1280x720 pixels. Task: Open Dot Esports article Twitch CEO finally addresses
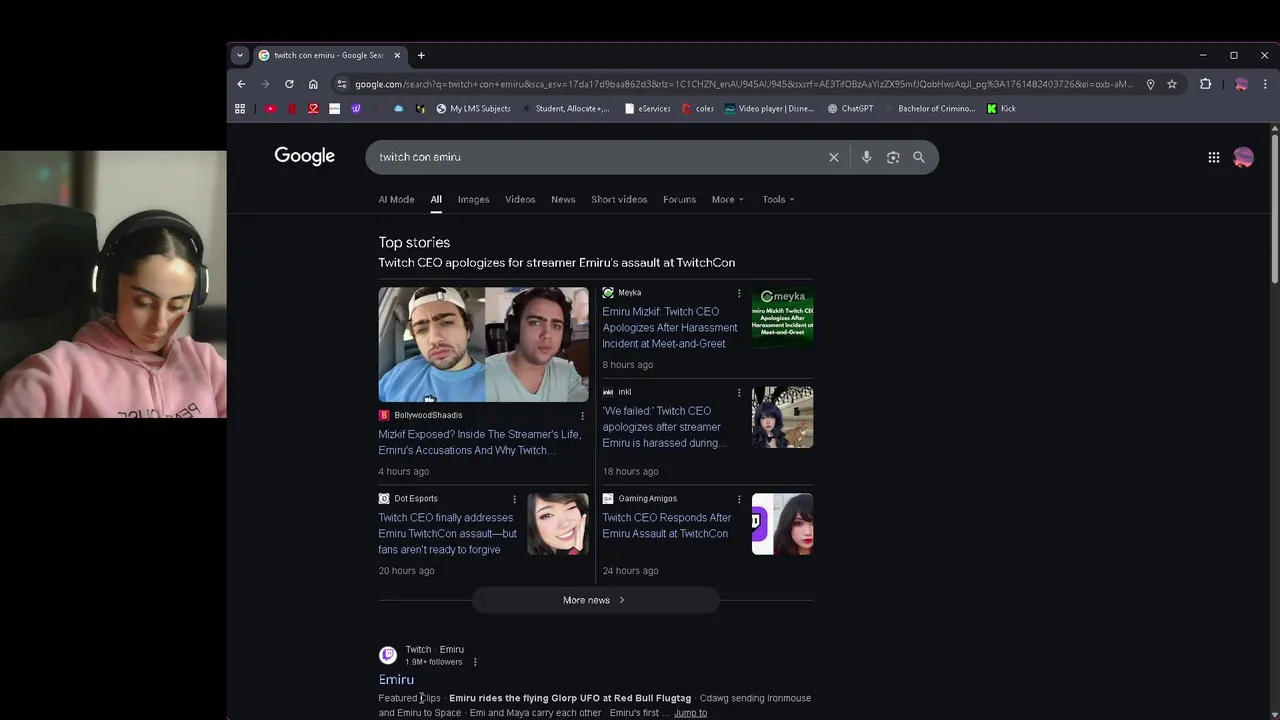click(x=447, y=534)
